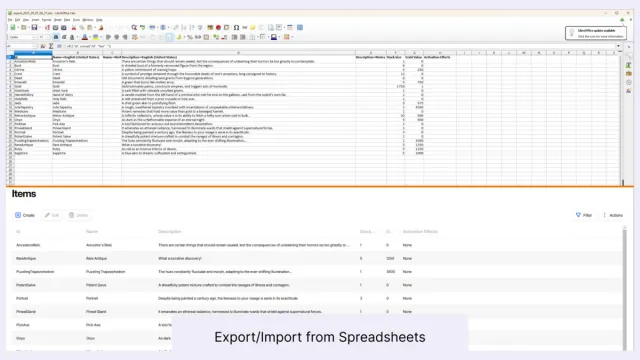Open the Format menu

(x=47, y=20)
